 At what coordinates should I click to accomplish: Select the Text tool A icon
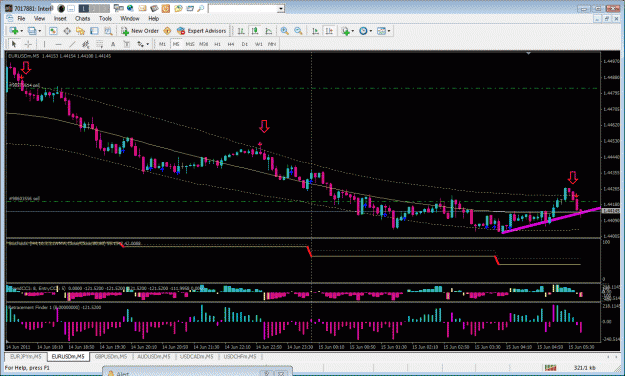pos(113,44)
